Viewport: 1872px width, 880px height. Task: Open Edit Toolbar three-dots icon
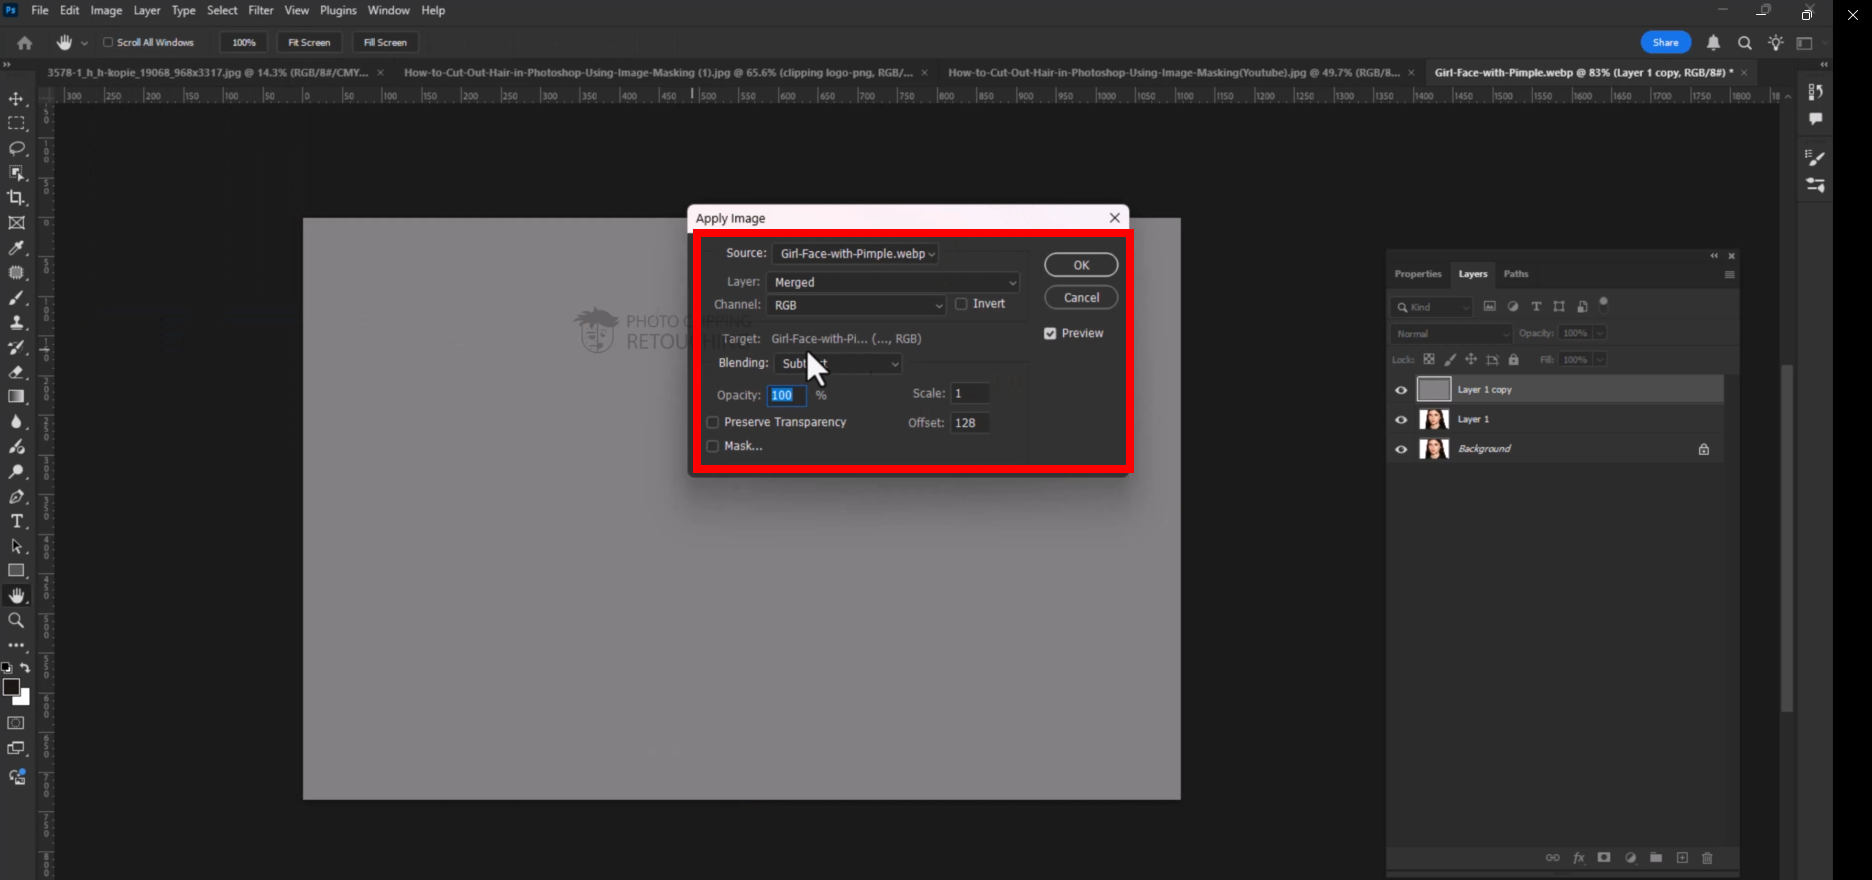pos(16,645)
